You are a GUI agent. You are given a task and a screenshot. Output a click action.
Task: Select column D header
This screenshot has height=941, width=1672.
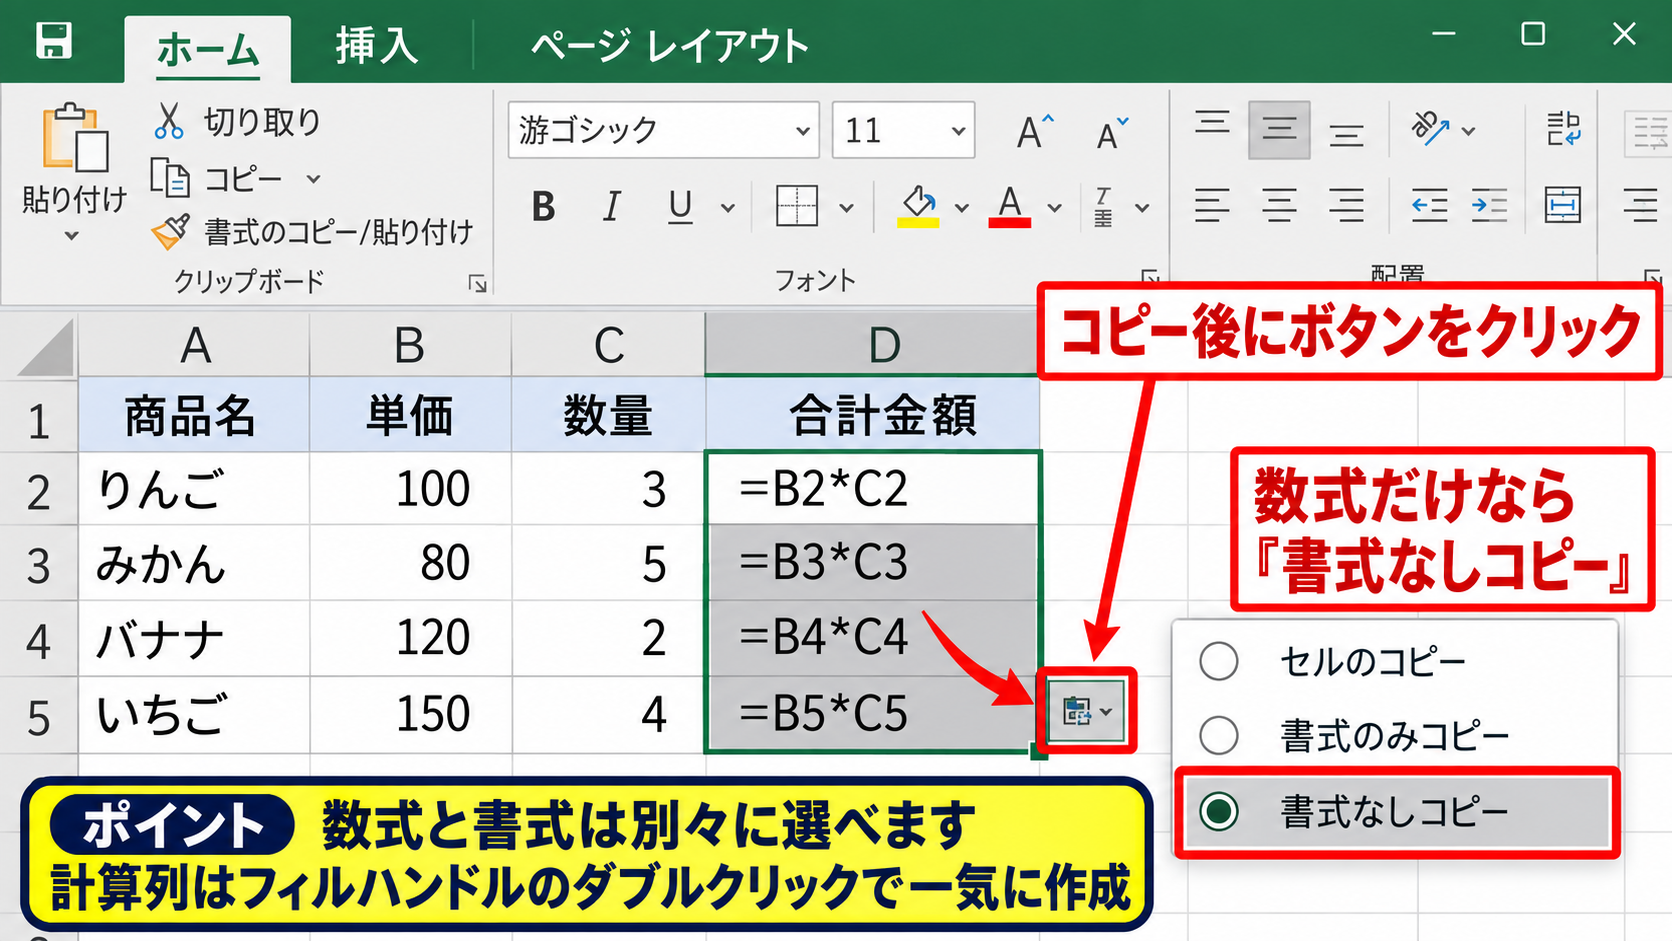[872, 345]
